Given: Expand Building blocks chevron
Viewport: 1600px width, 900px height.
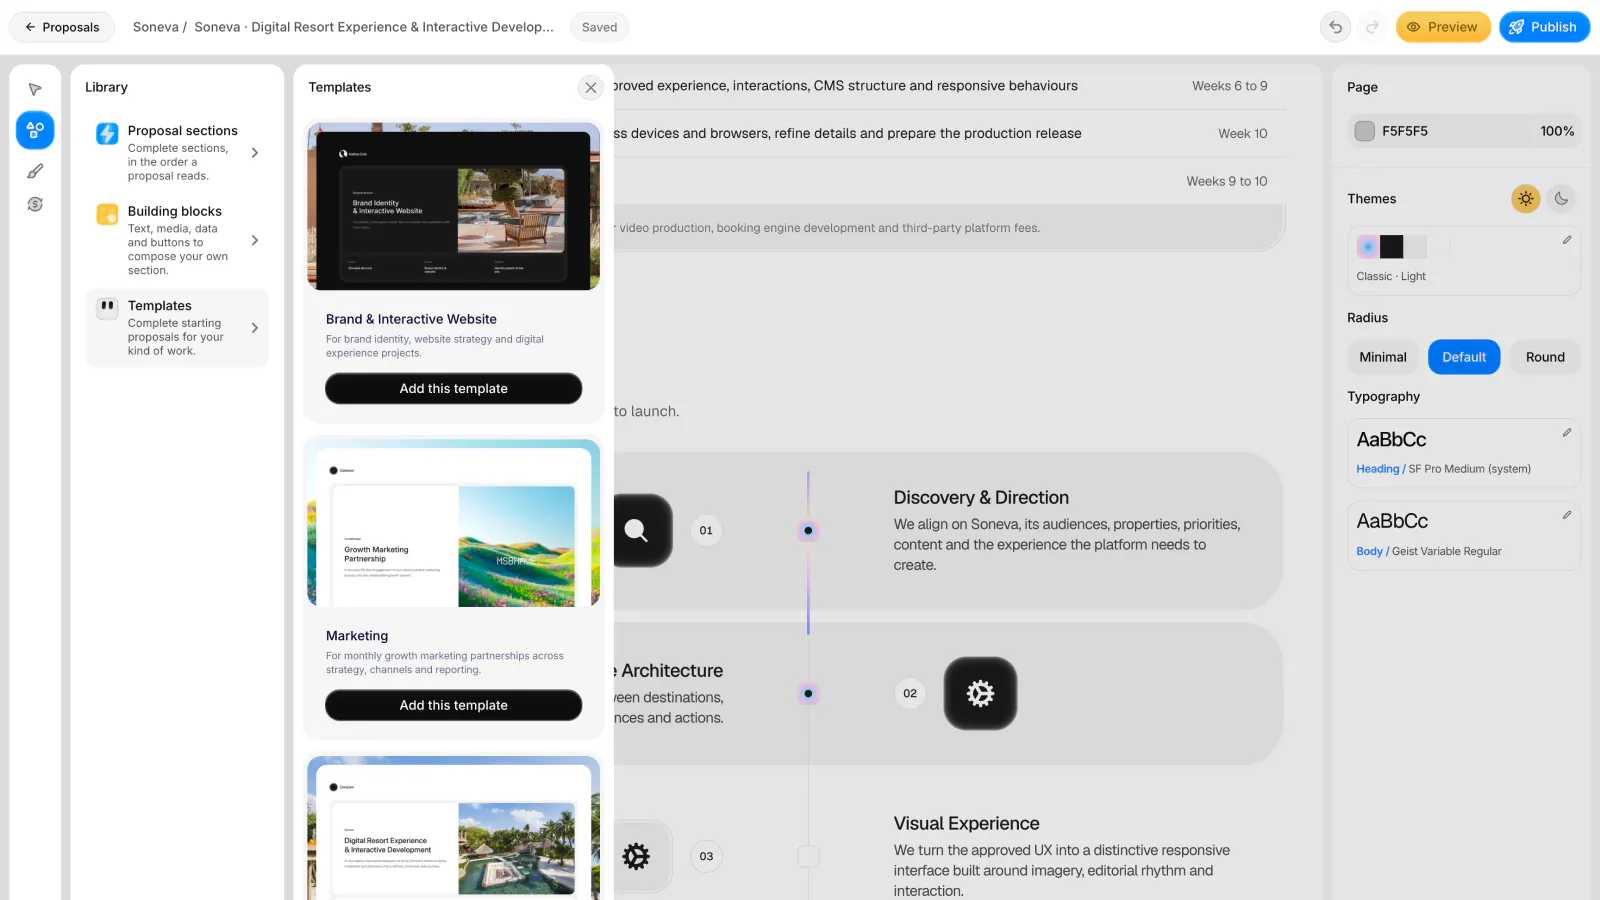Looking at the screenshot, I should pos(255,240).
